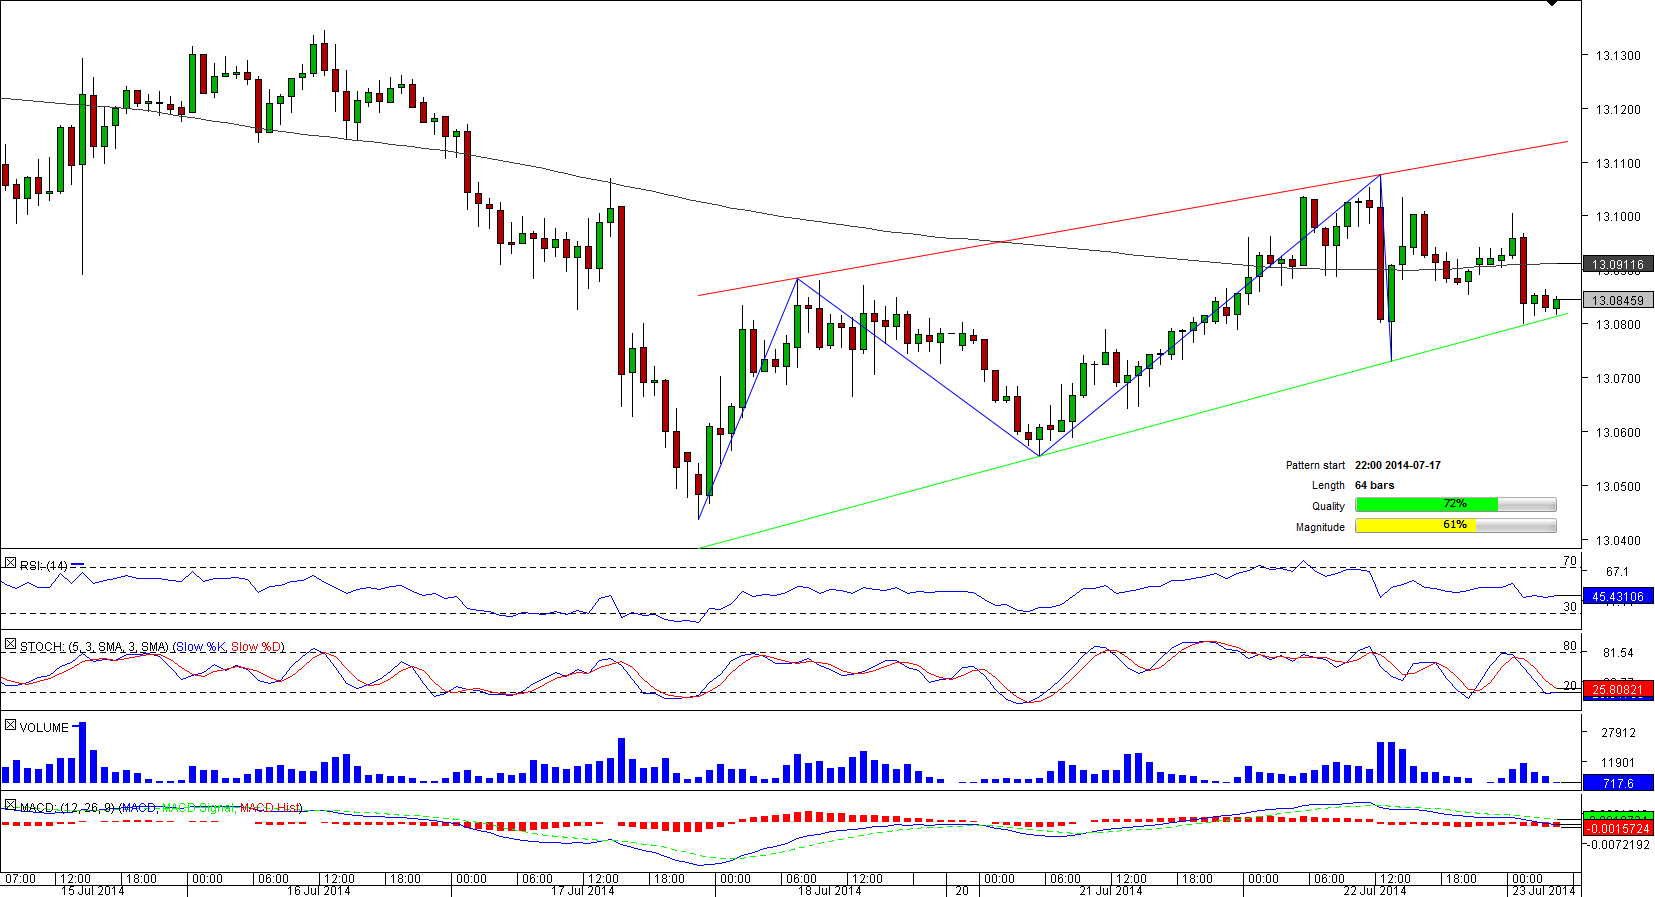Click the RSI 70 overbought level label
This screenshot has width=1655, height=897.
[x=1570, y=561]
